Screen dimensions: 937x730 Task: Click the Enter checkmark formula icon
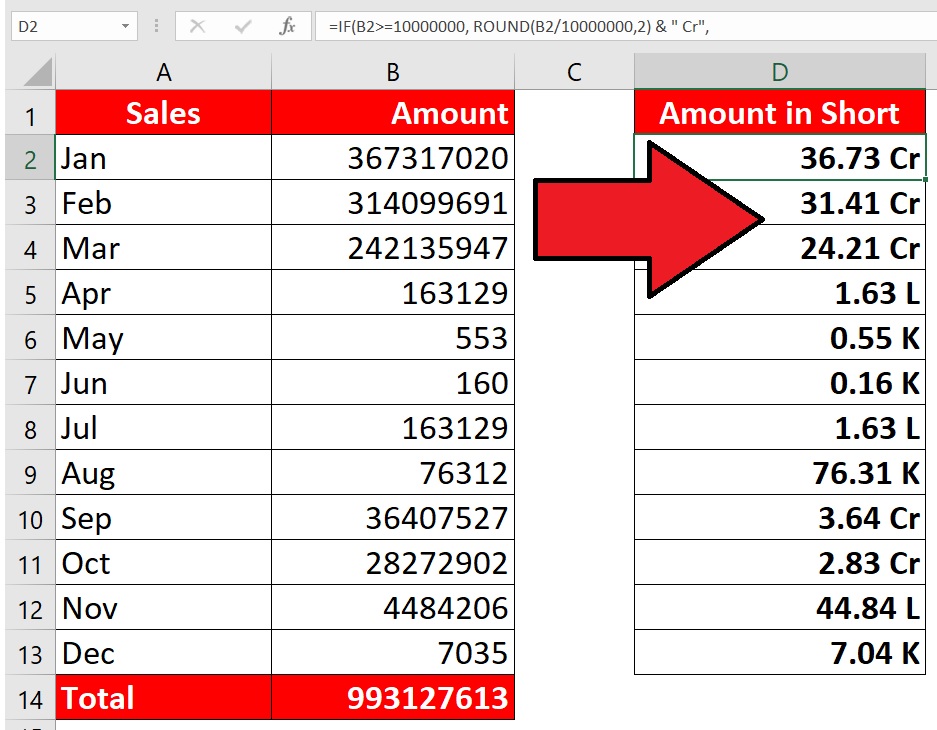(242, 27)
